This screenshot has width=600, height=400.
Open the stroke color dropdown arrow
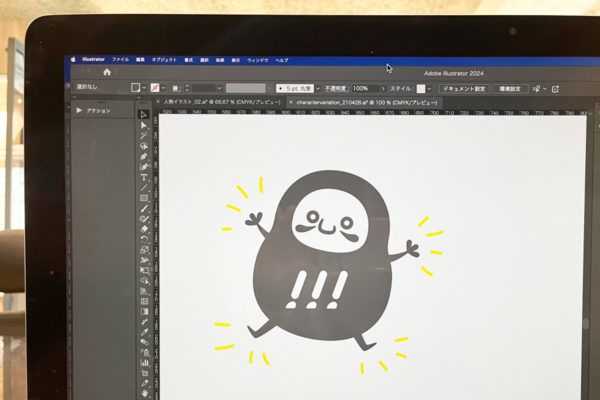pos(163,88)
